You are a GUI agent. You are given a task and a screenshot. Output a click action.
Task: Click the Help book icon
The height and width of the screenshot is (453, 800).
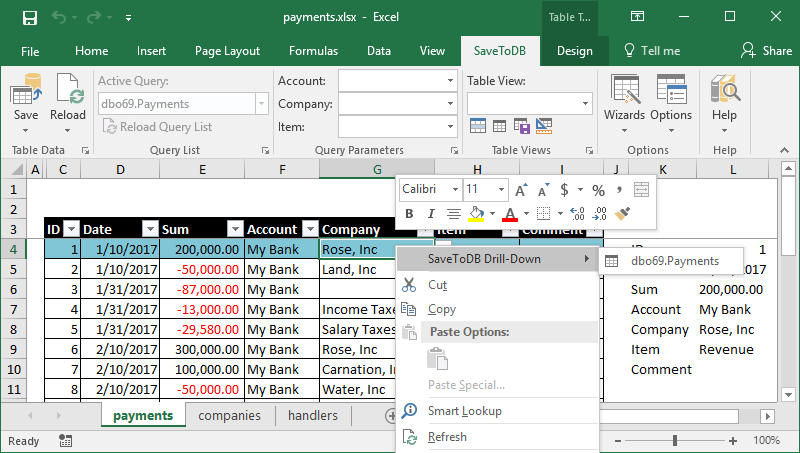pyautogui.click(x=724, y=89)
